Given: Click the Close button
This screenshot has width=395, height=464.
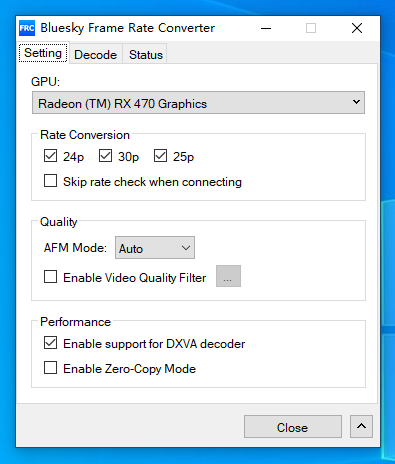Looking at the screenshot, I should click(293, 427).
